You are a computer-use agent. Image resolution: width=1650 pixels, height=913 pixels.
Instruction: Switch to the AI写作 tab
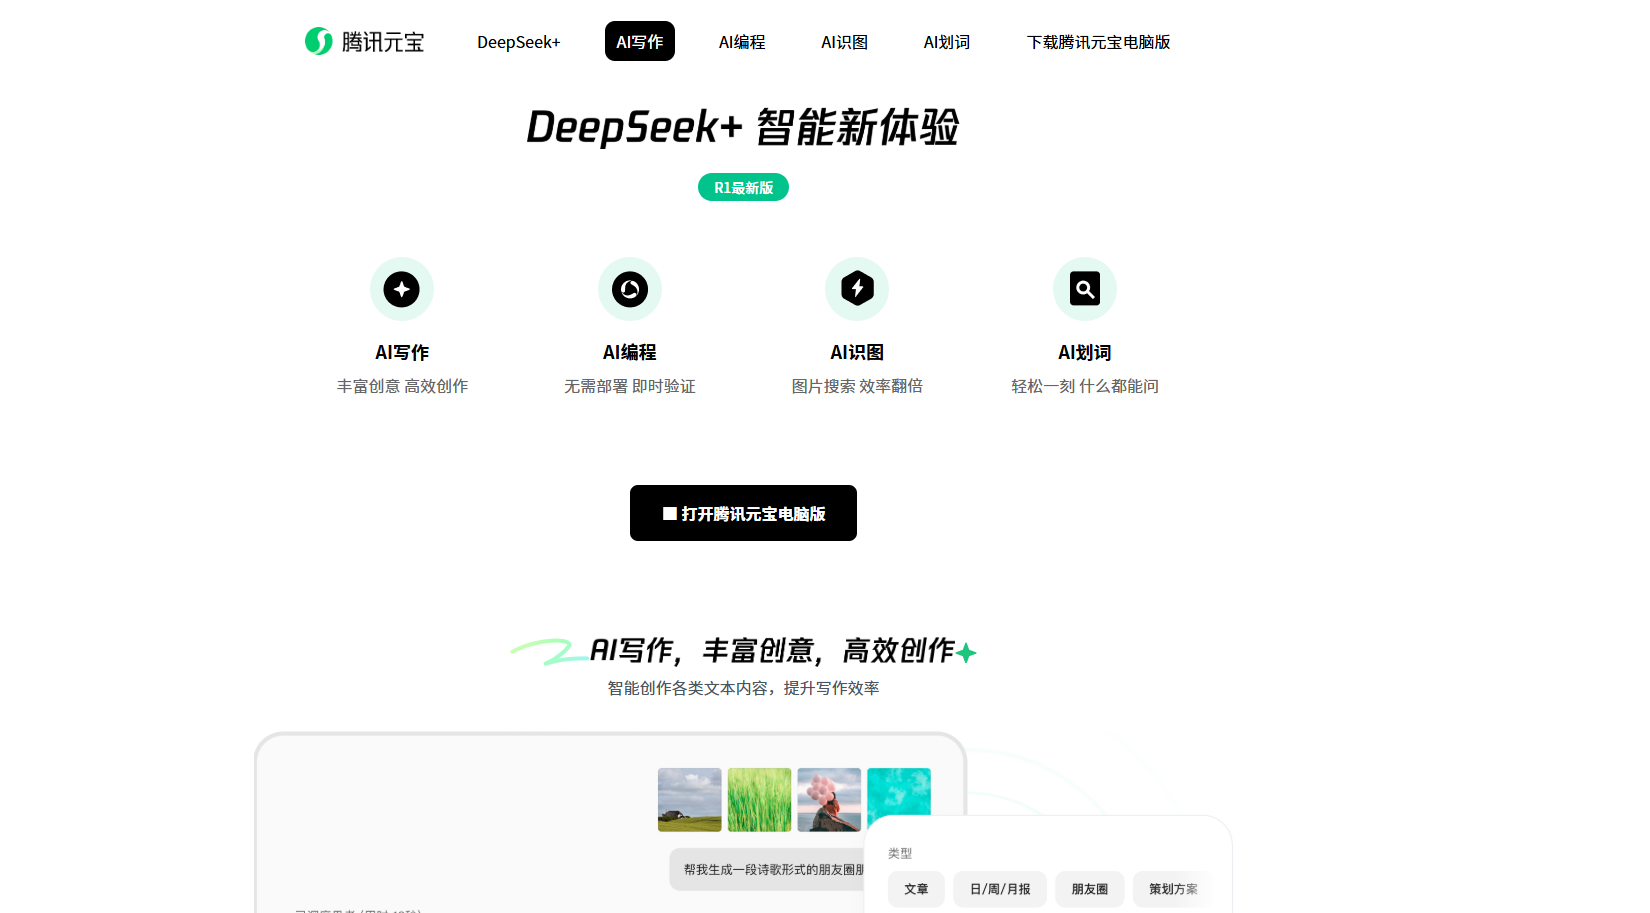(640, 41)
